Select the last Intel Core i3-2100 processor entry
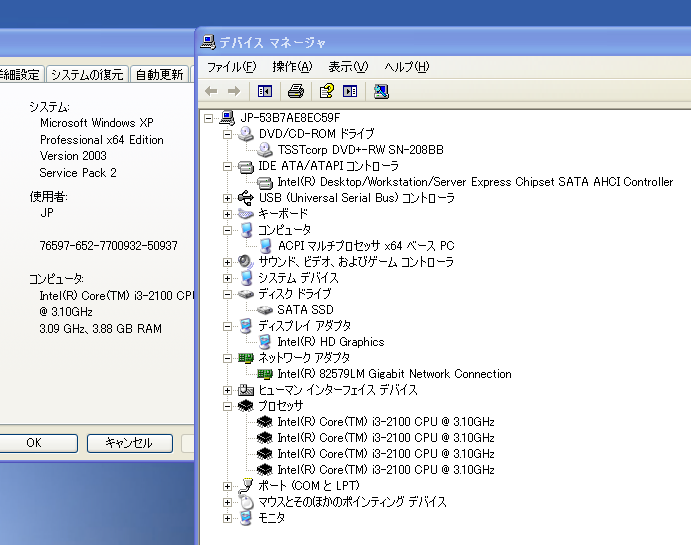This screenshot has height=545, width=691. tap(386, 470)
